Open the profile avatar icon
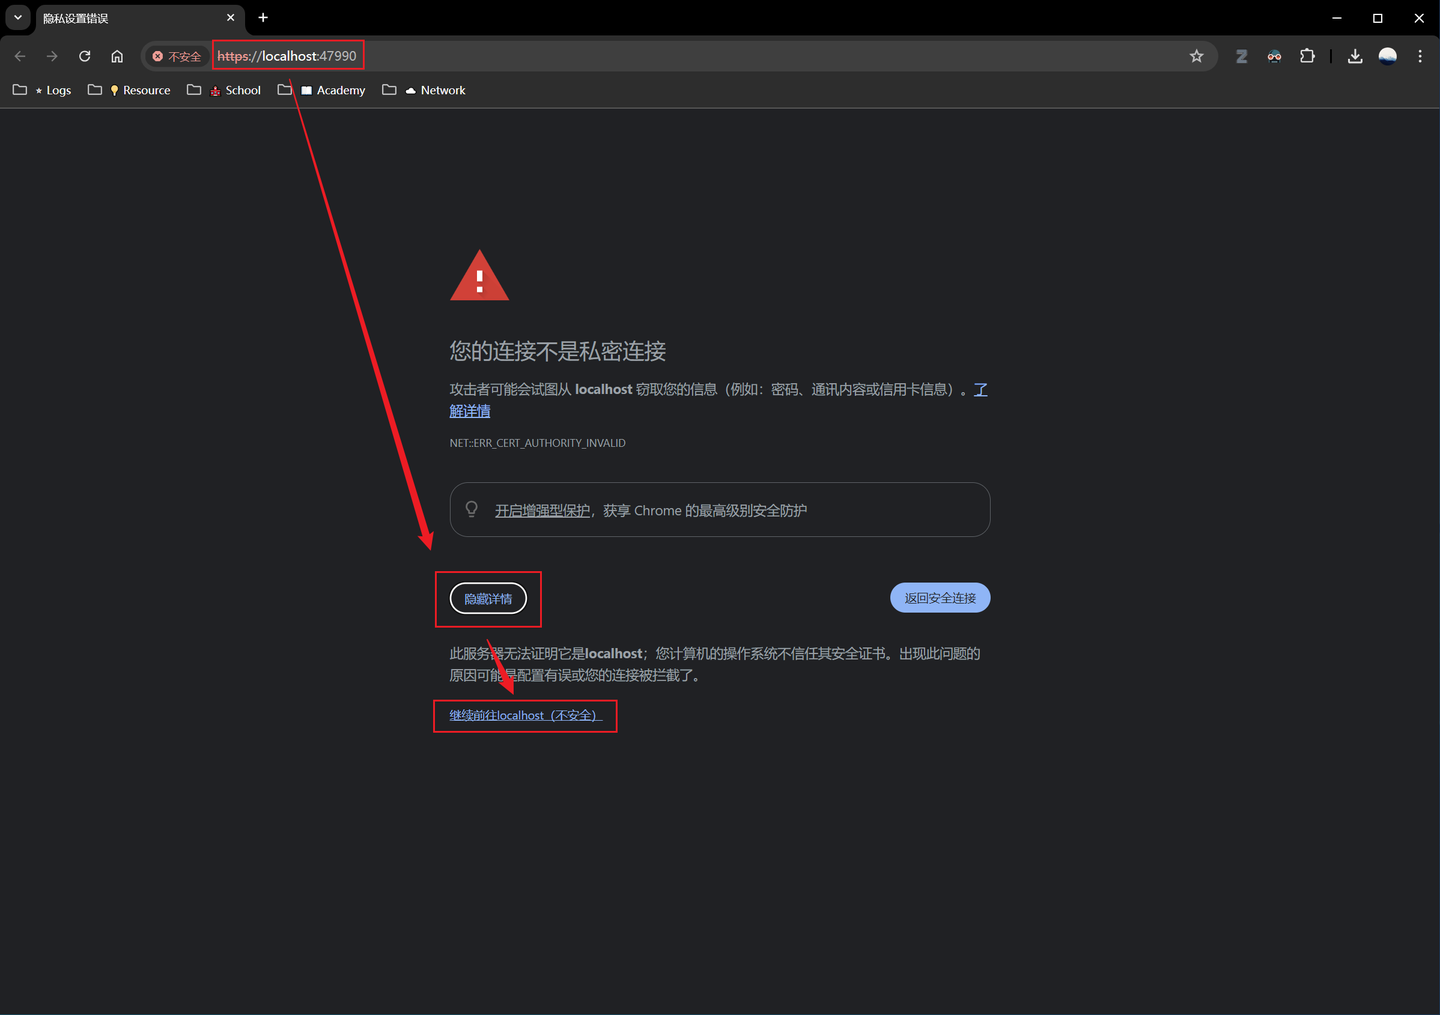 [x=1388, y=56]
